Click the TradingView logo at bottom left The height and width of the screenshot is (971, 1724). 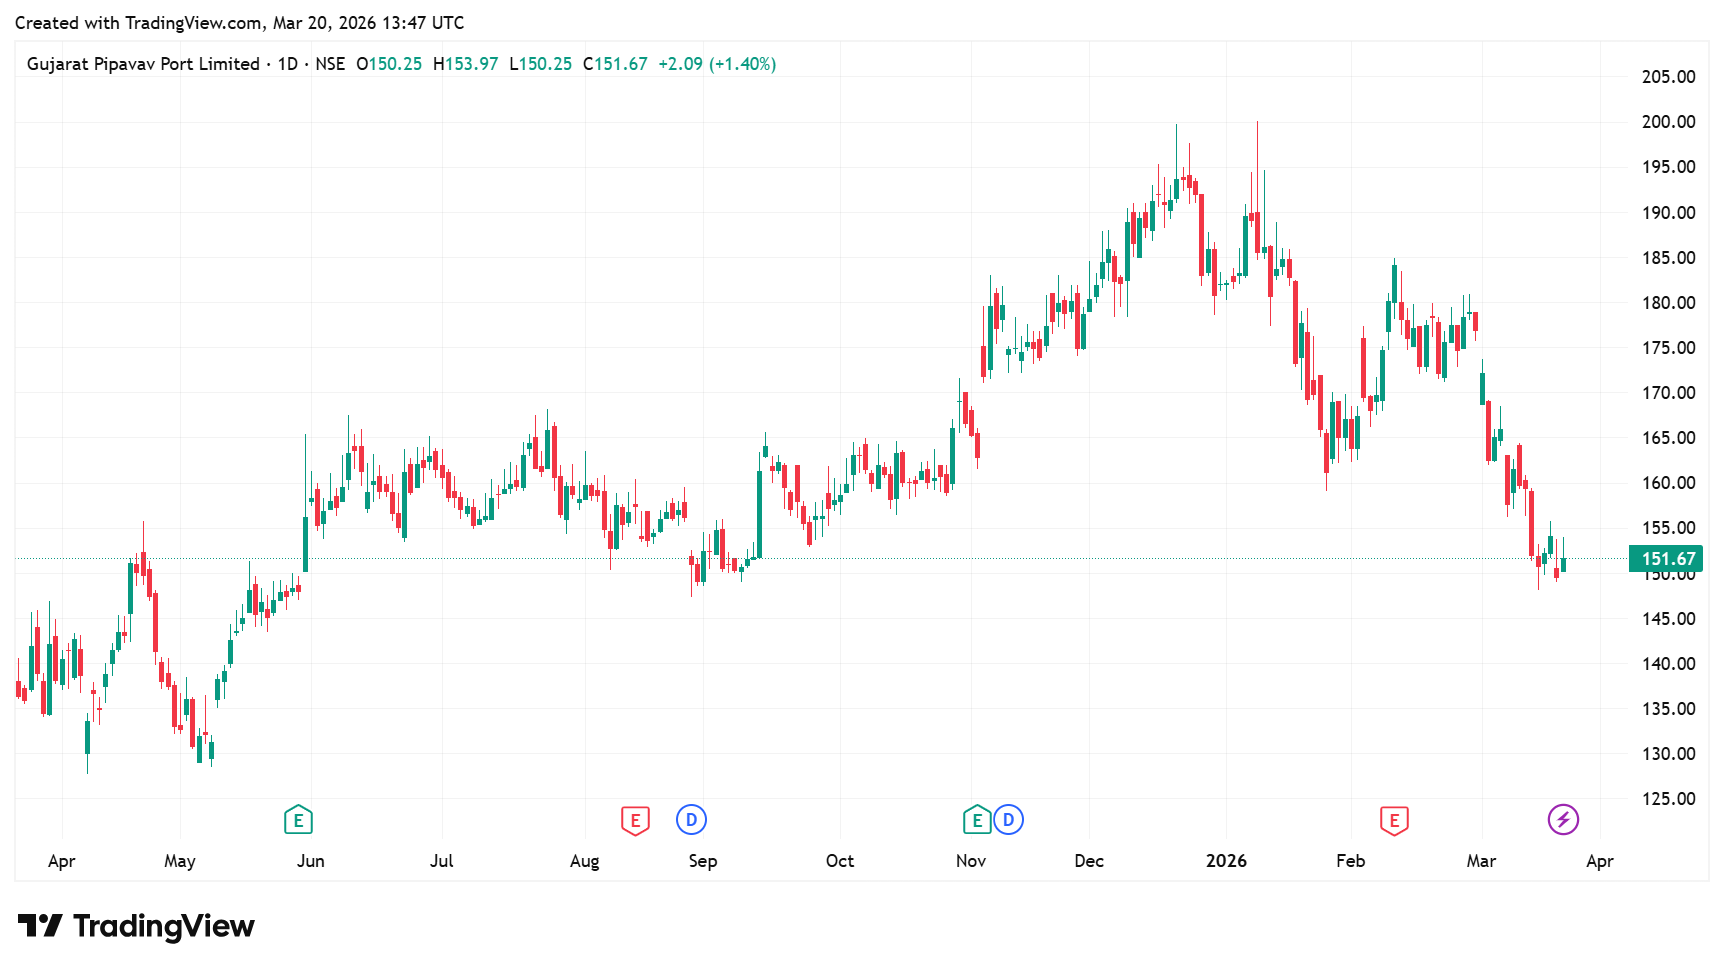136,926
